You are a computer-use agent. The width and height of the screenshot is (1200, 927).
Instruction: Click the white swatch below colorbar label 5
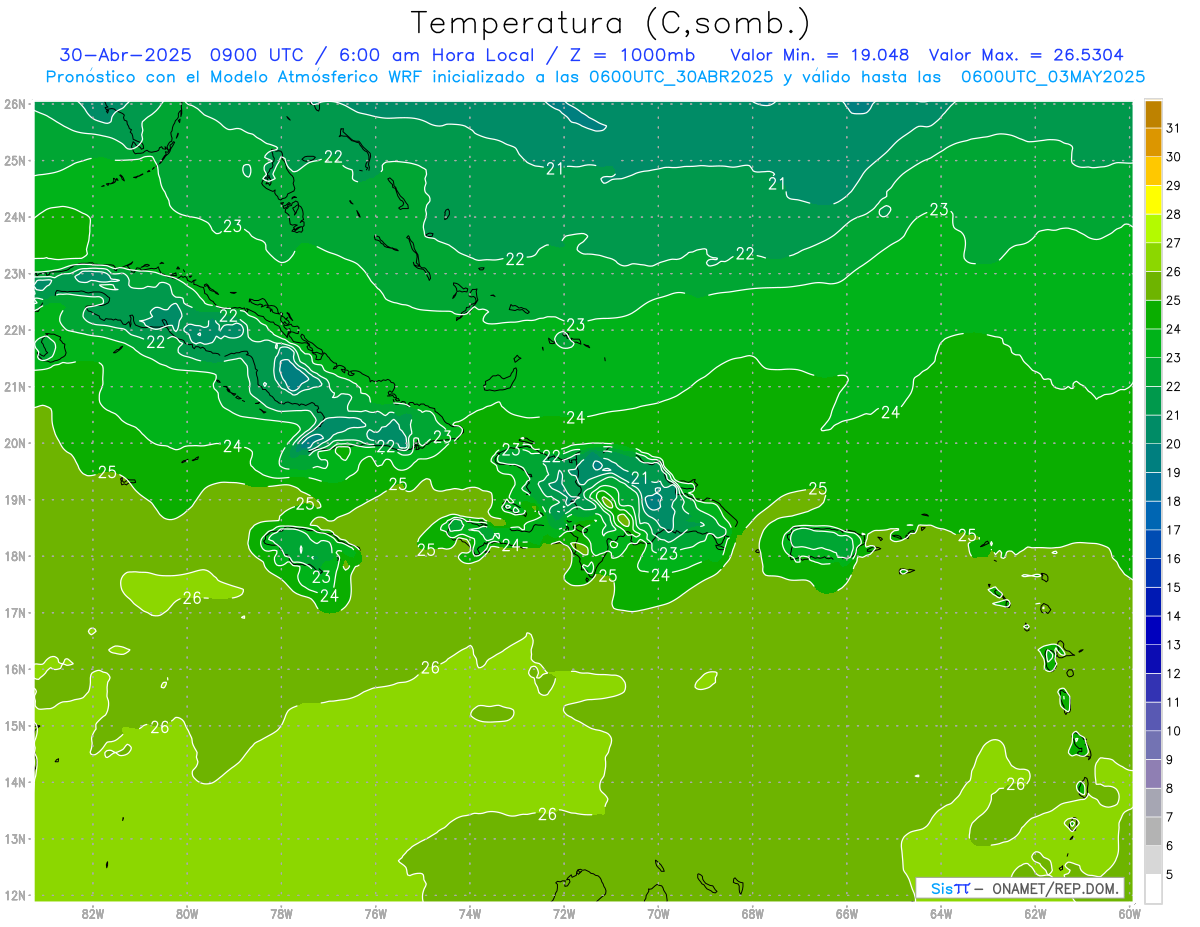1153,888
